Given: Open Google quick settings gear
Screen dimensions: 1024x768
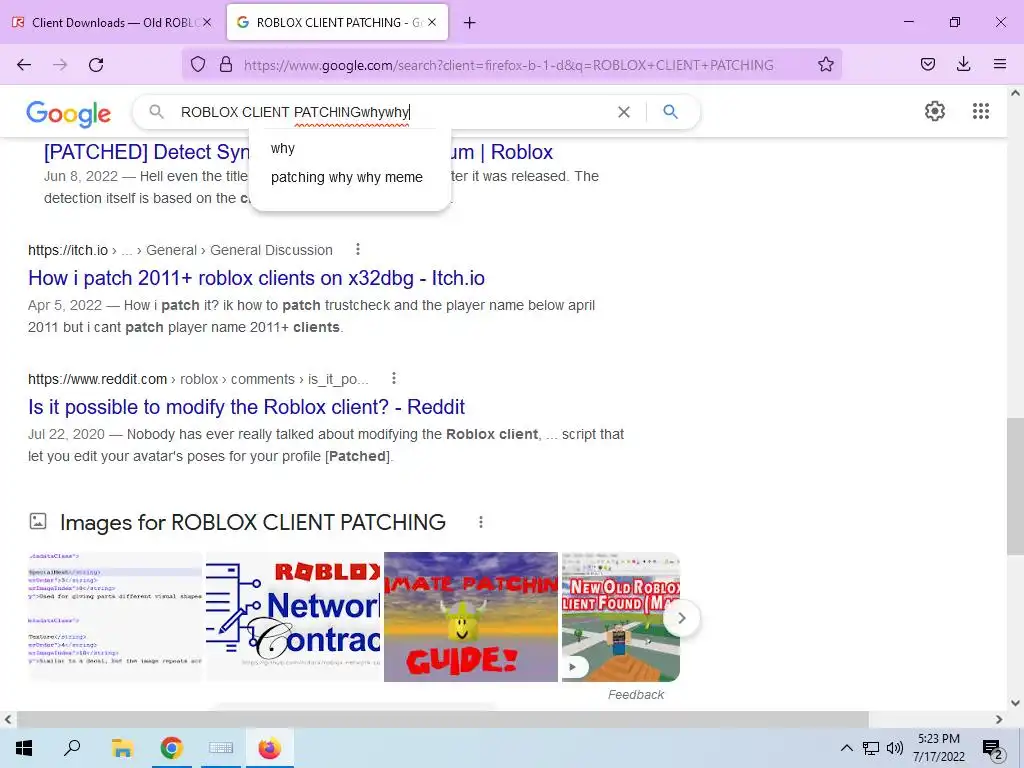Looking at the screenshot, I should 935,111.
